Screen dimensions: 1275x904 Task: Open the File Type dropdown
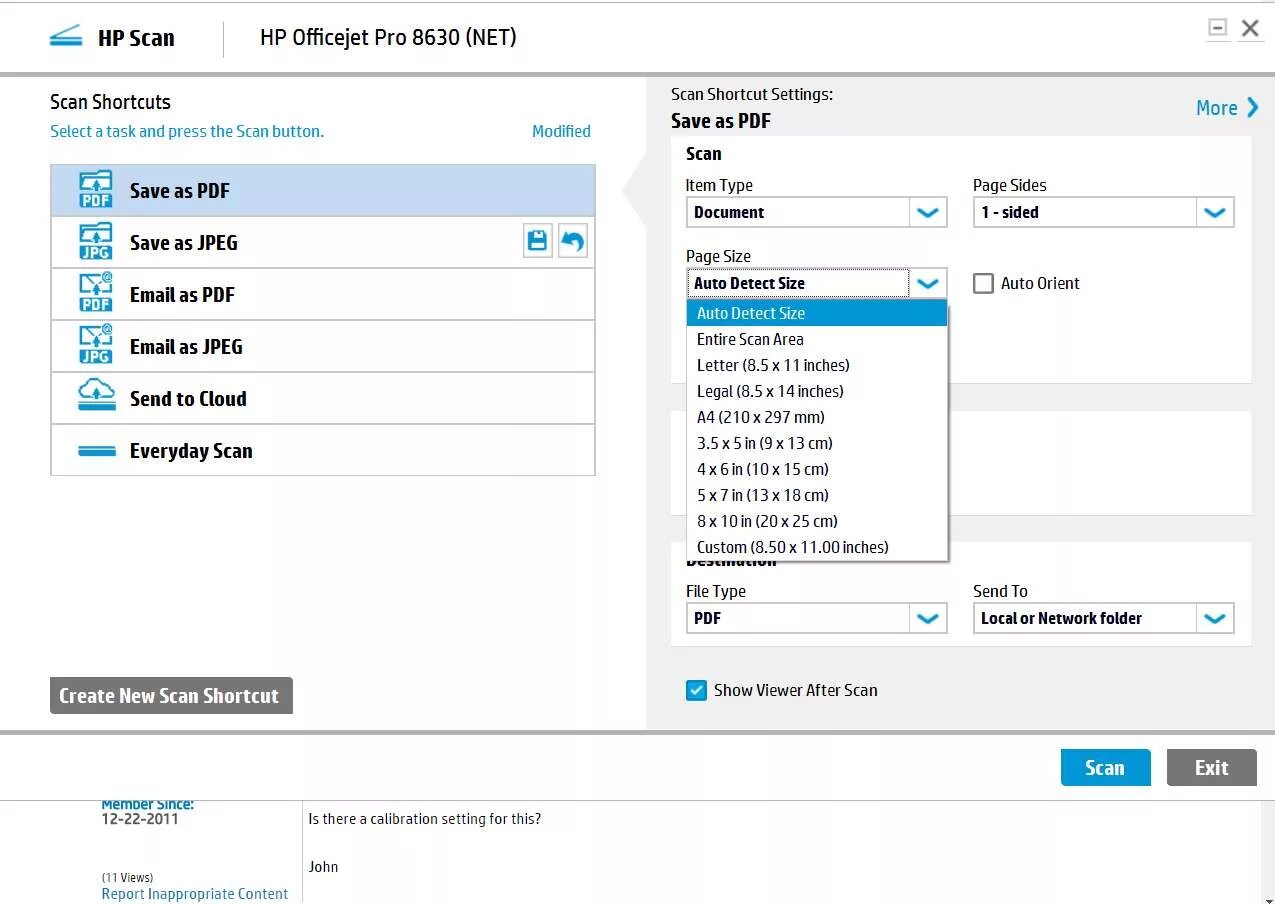pyautogui.click(x=928, y=618)
